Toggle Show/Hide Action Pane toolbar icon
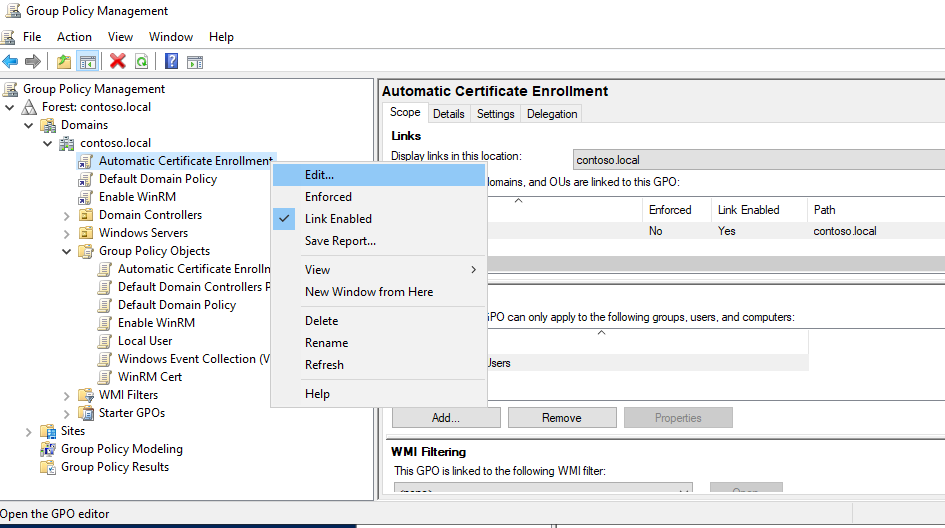The height and width of the screenshot is (528, 945). [x=195, y=62]
